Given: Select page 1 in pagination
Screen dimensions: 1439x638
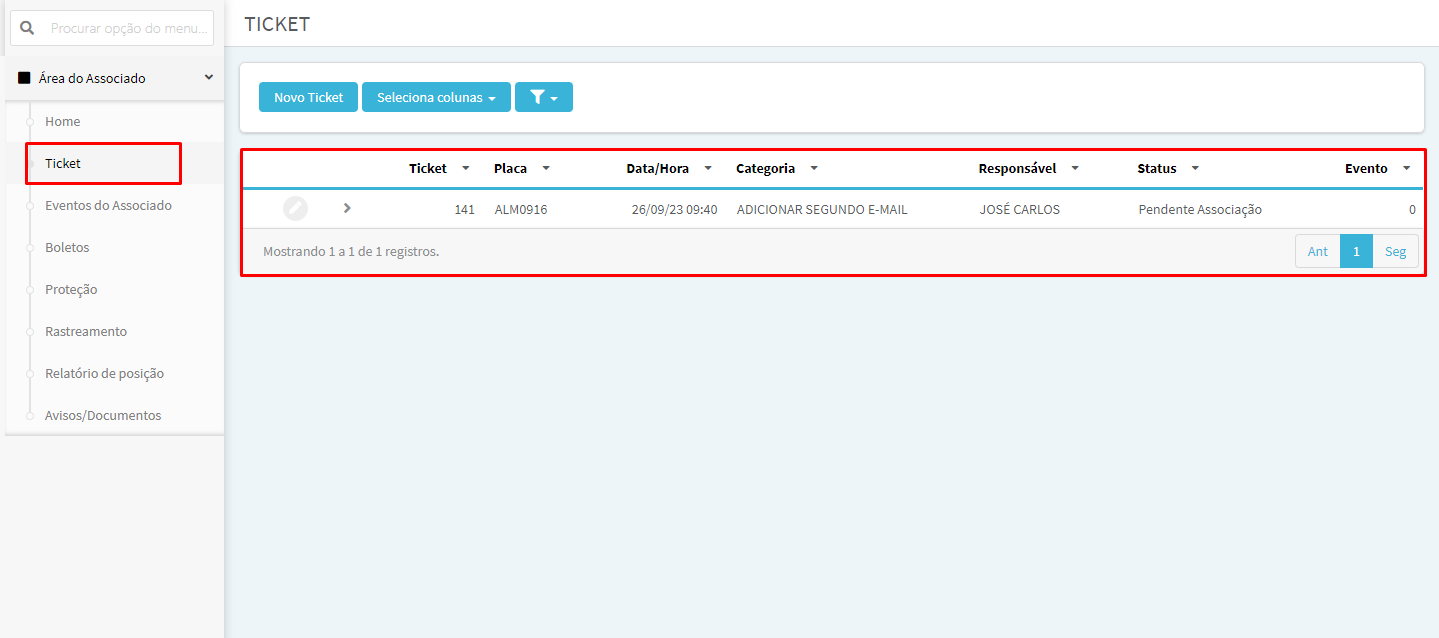Looking at the screenshot, I should click(x=1356, y=251).
